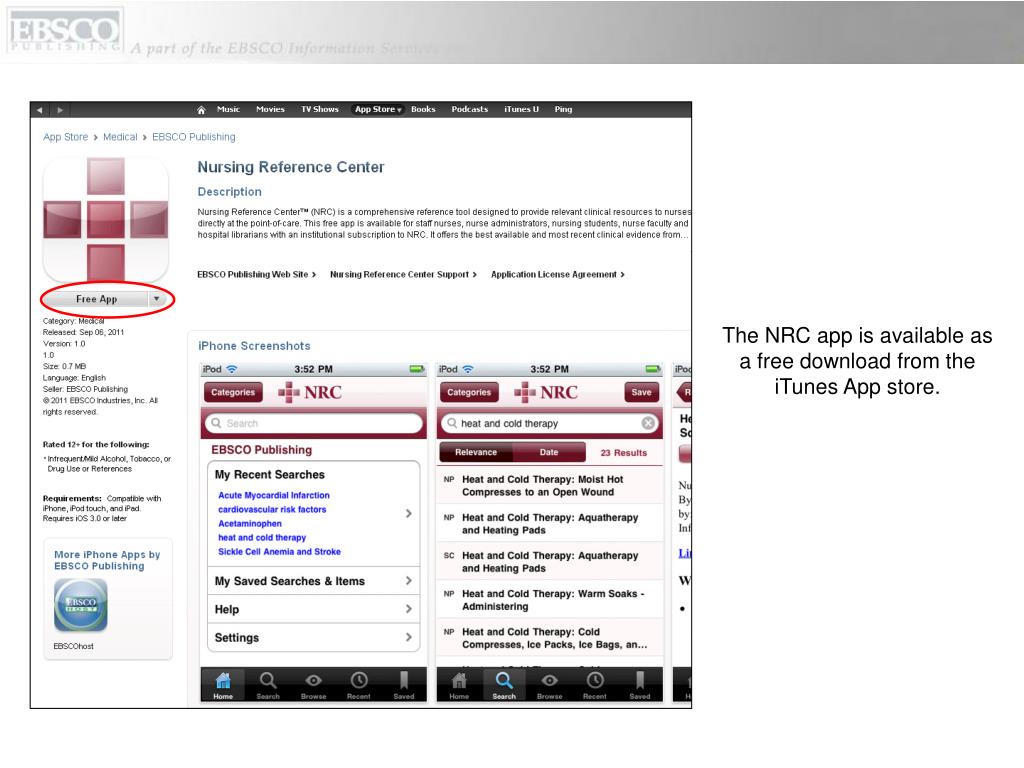Open Application License Agreement link

[x=558, y=275]
